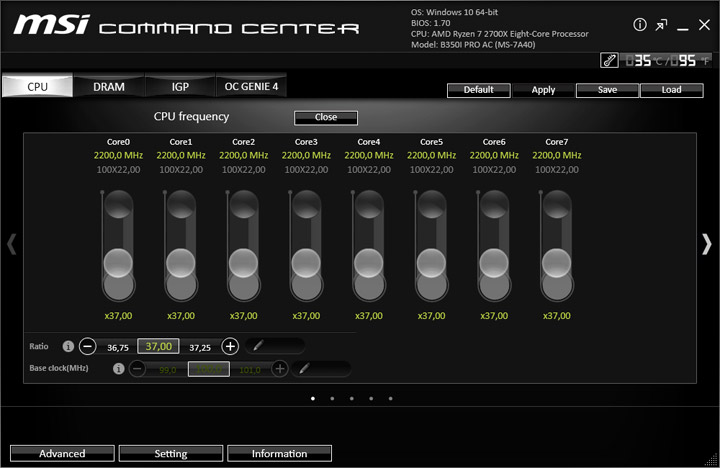Screen dimensions: 720x468
Task: Increase Ratio with the plus button
Action: click(230, 346)
